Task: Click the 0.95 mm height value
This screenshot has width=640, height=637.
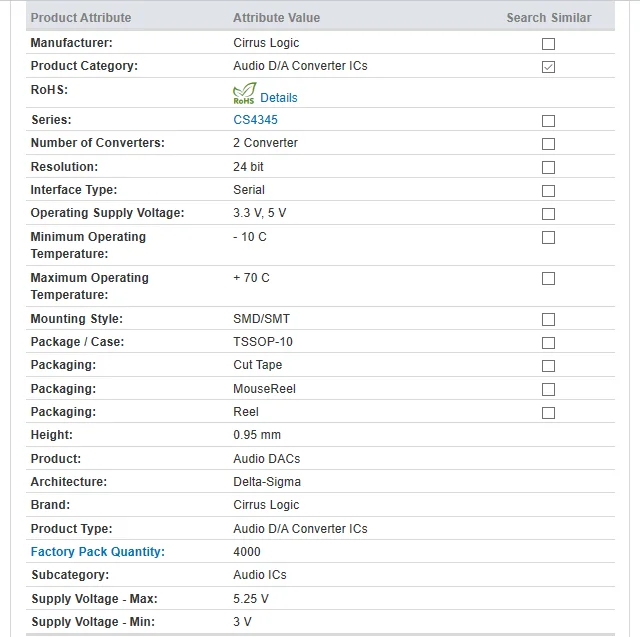Action: coord(257,435)
